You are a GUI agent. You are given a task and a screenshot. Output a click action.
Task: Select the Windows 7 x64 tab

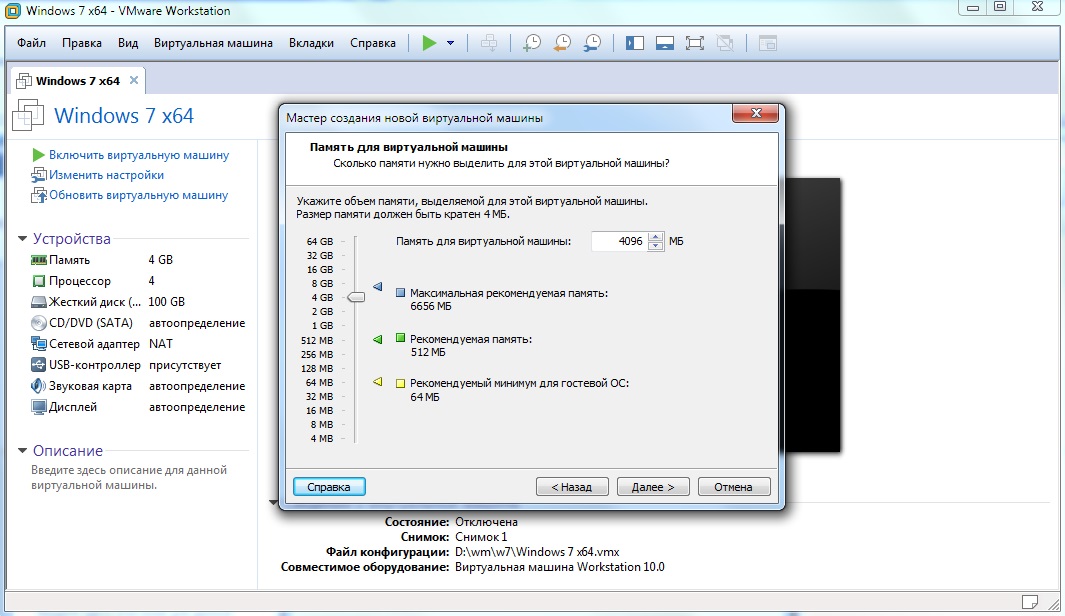77,81
